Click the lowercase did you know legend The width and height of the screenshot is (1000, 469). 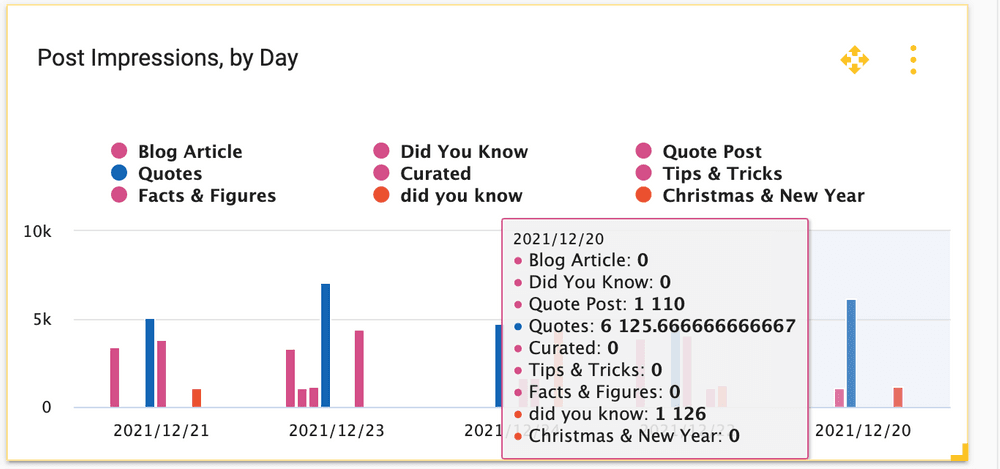(461, 196)
